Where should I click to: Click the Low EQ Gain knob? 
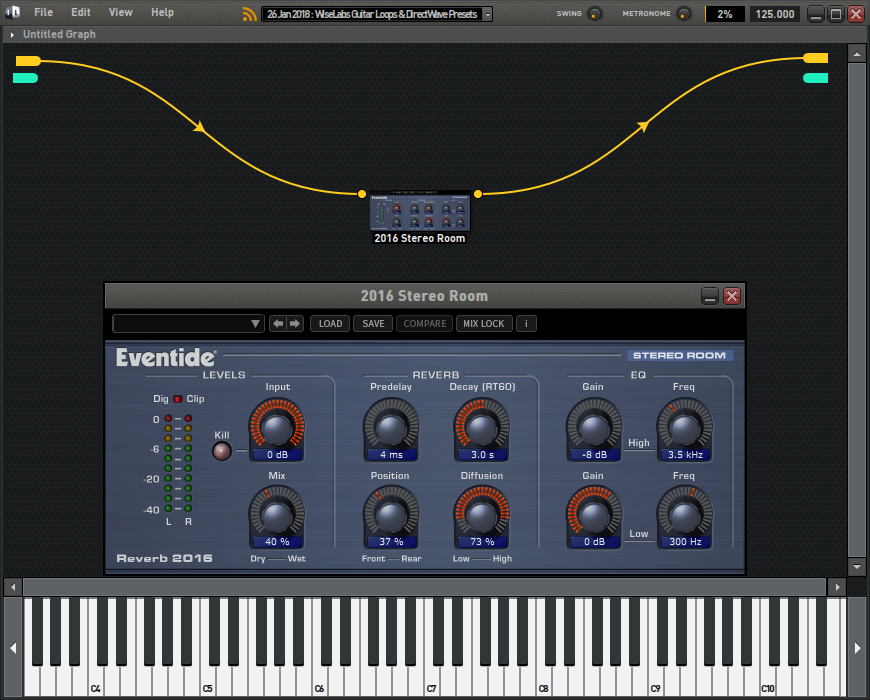coord(594,515)
